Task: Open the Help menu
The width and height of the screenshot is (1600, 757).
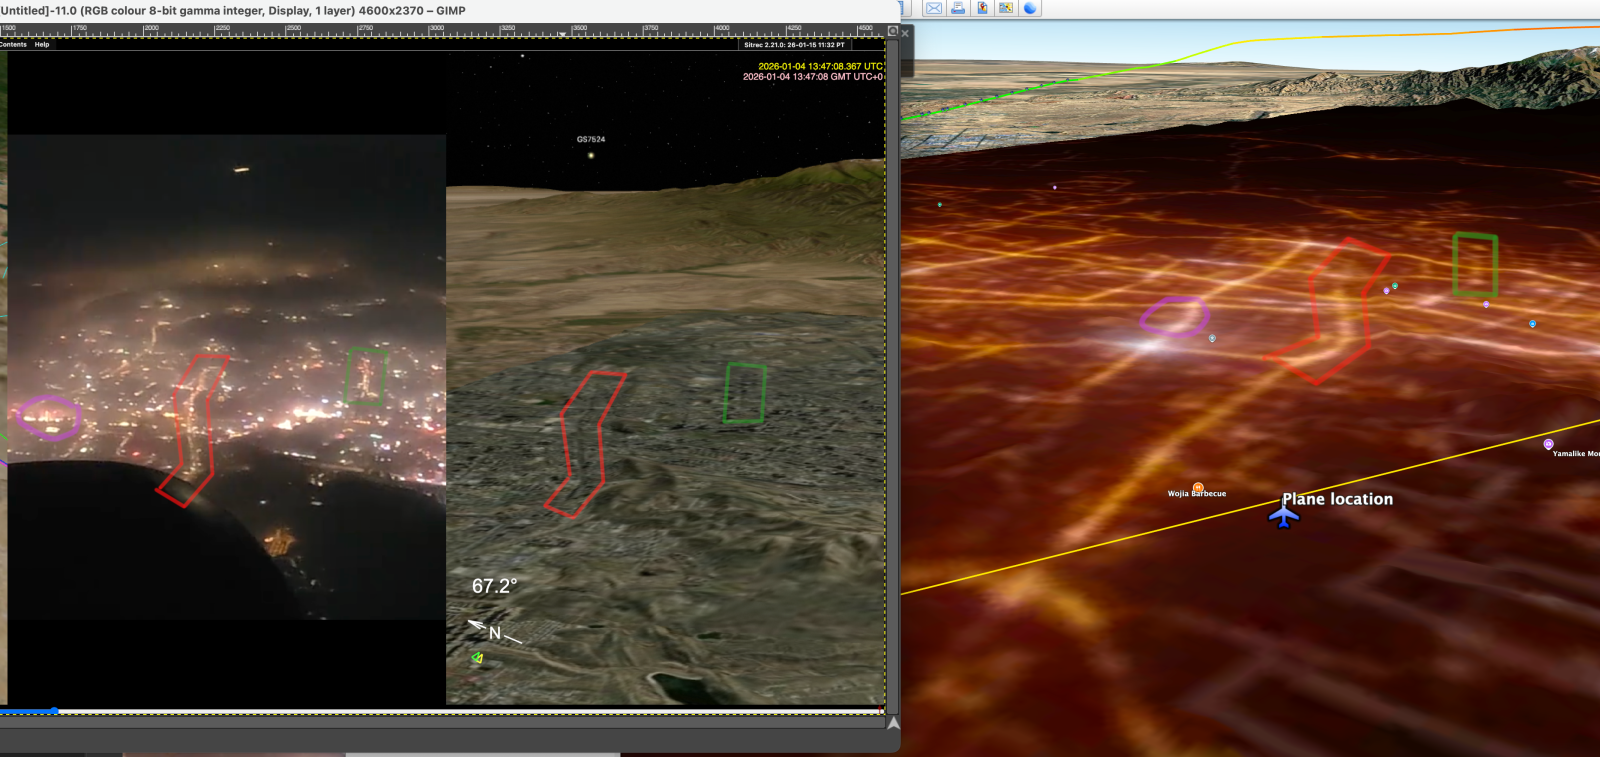Action: point(42,44)
